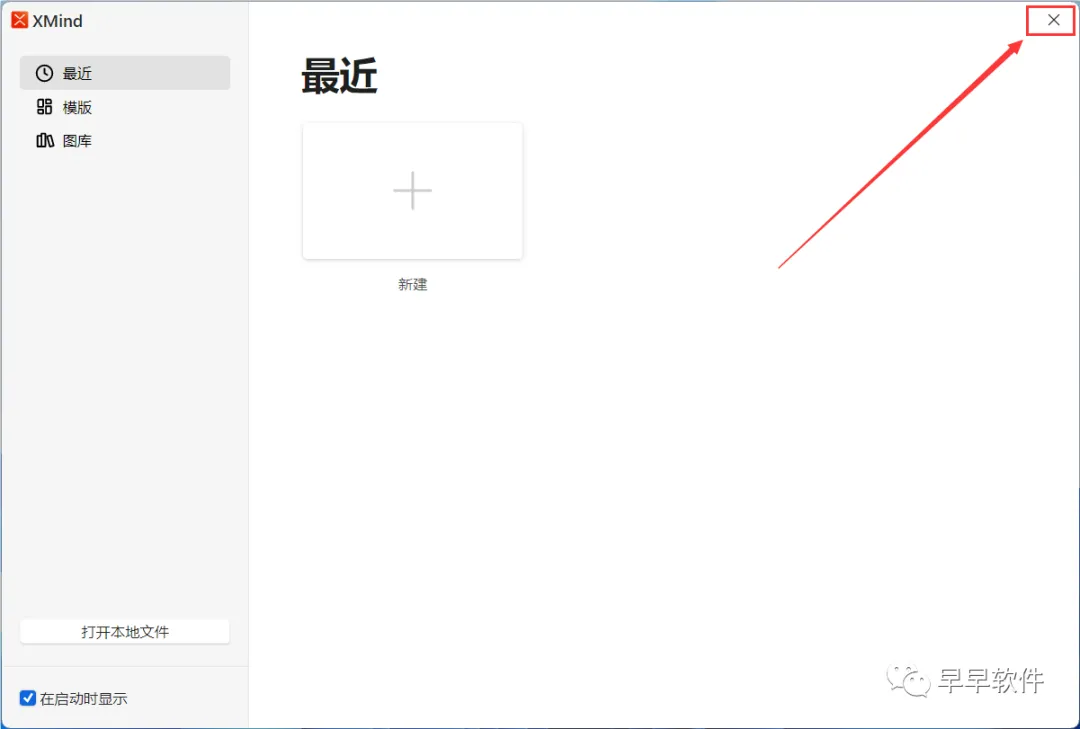Click the 在启动时显示 label text
Screen dimensions: 1080x729
tap(83, 699)
